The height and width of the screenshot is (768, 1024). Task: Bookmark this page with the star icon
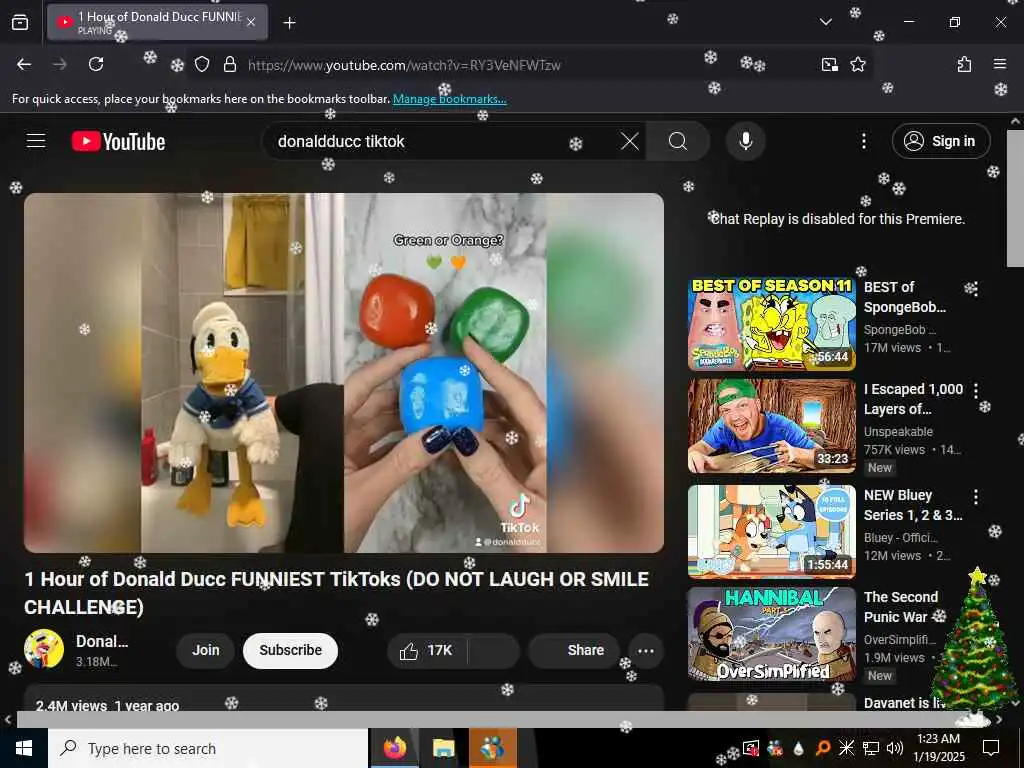click(857, 65)
